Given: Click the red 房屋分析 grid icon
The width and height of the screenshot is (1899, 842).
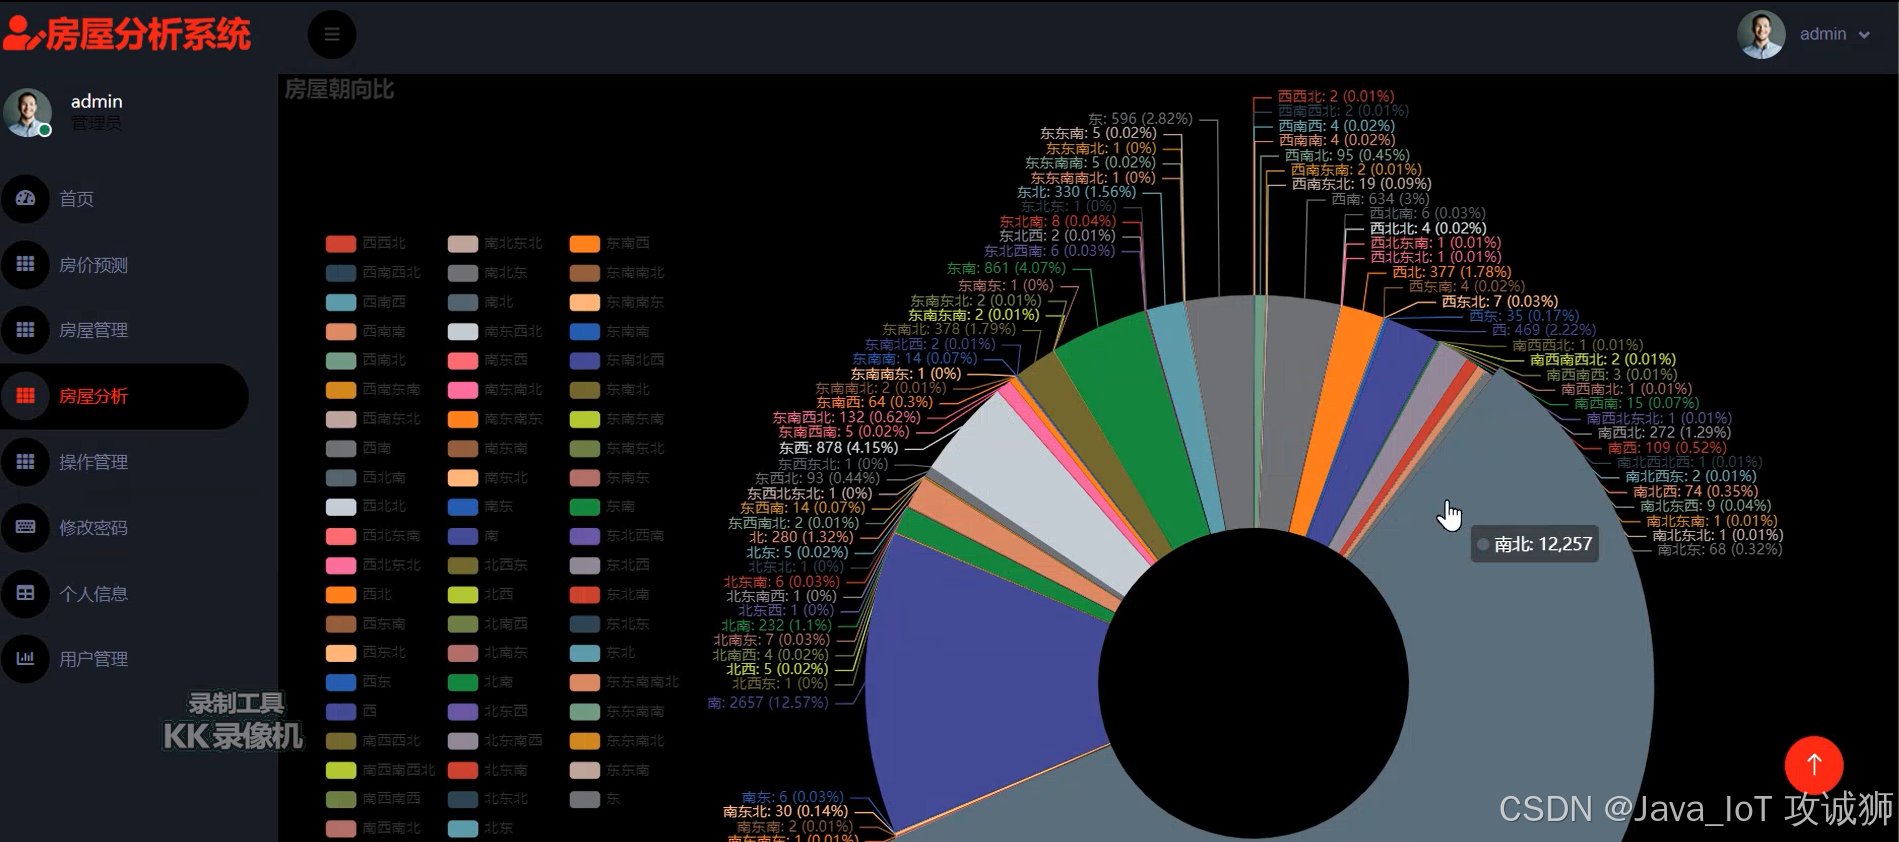Looking at the screenshot, I should (x=25, y=396).
